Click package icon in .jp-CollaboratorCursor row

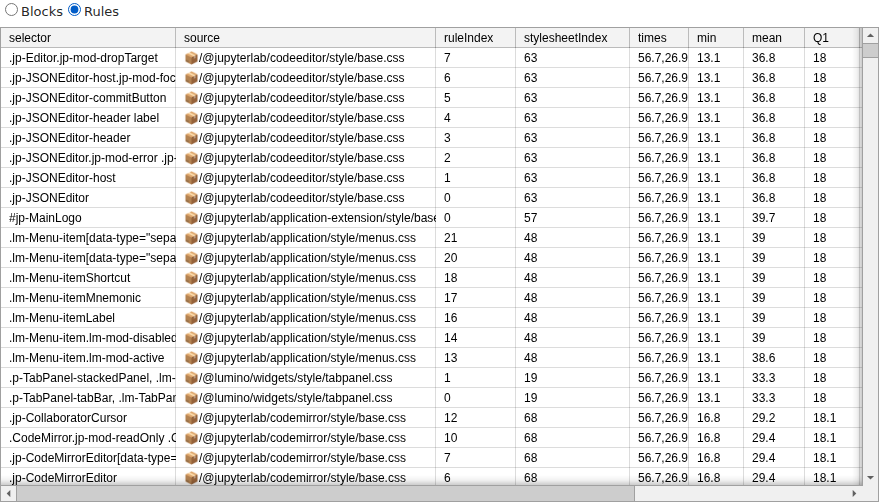coord(191,418)
